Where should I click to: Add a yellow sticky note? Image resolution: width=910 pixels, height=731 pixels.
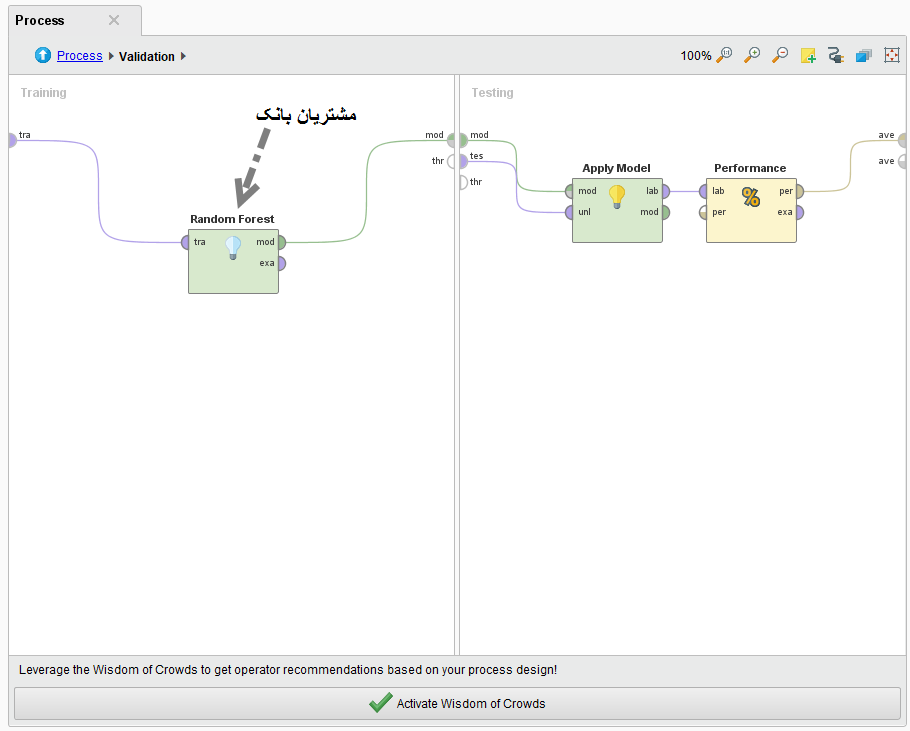(808, 55)
